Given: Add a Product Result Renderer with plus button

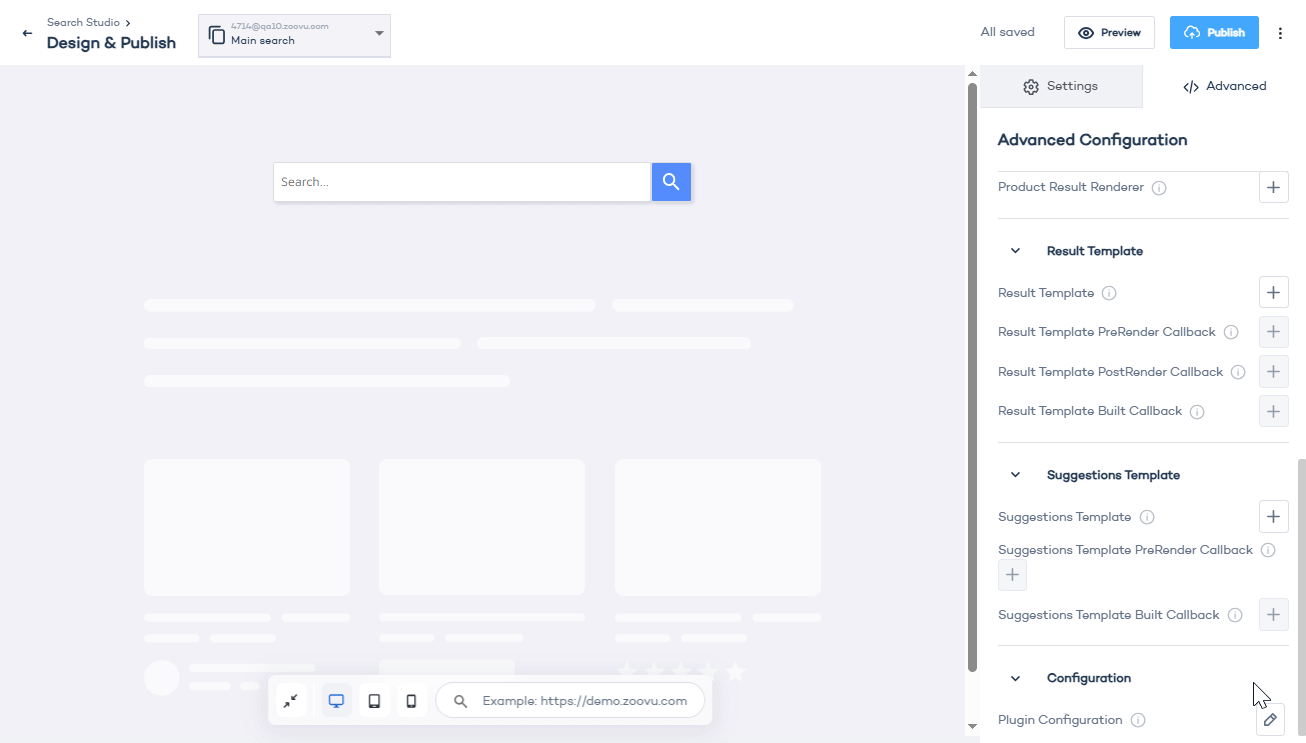Looking at the screenshot, I should (x=1273, y=187).
